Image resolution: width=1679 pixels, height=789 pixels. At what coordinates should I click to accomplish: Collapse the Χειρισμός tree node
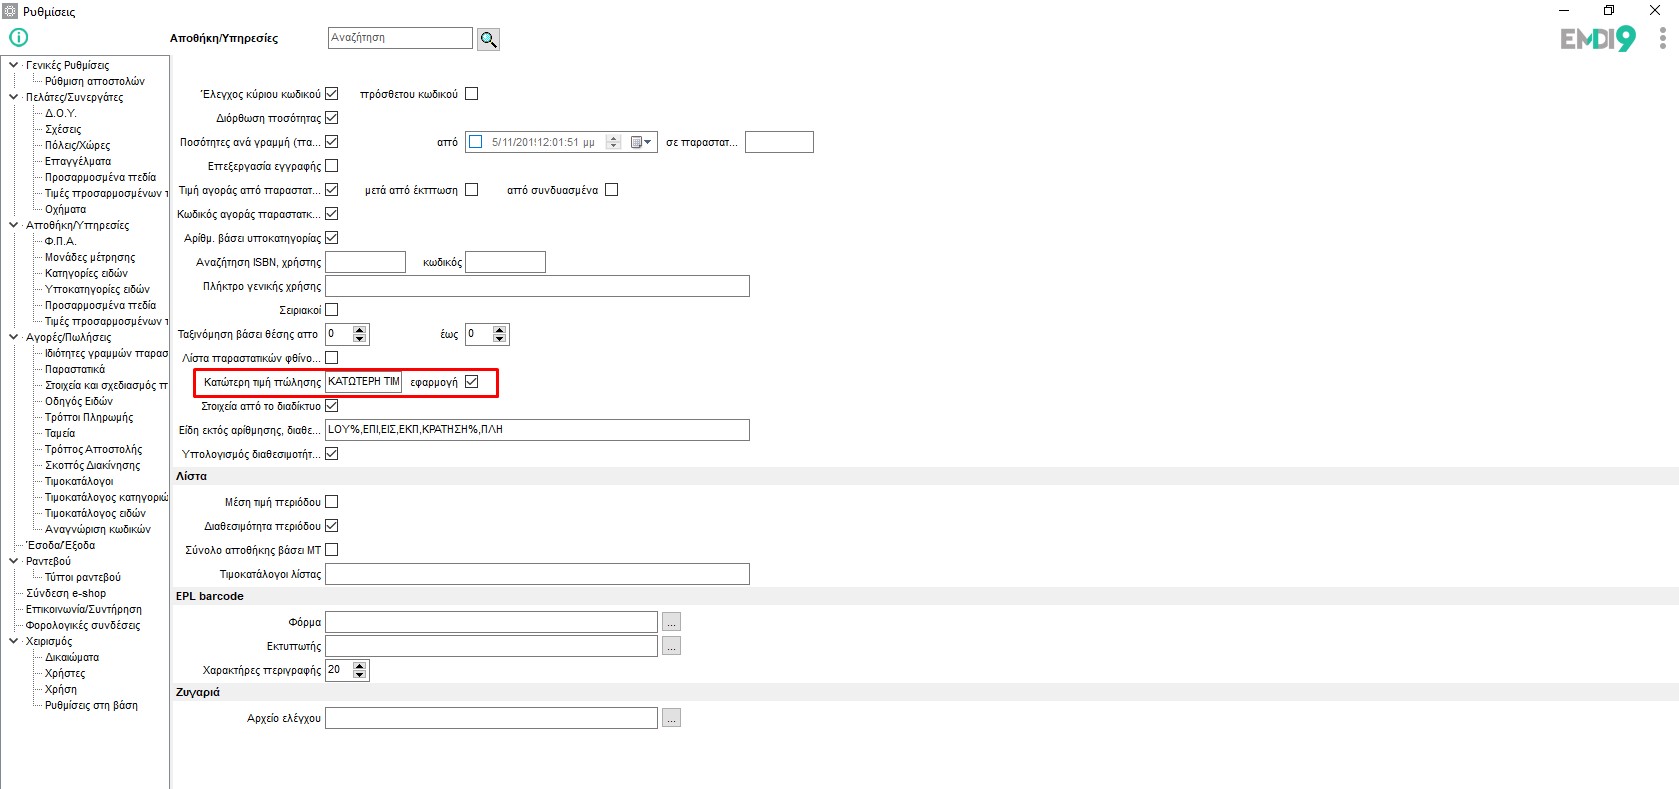coord(13,641)
